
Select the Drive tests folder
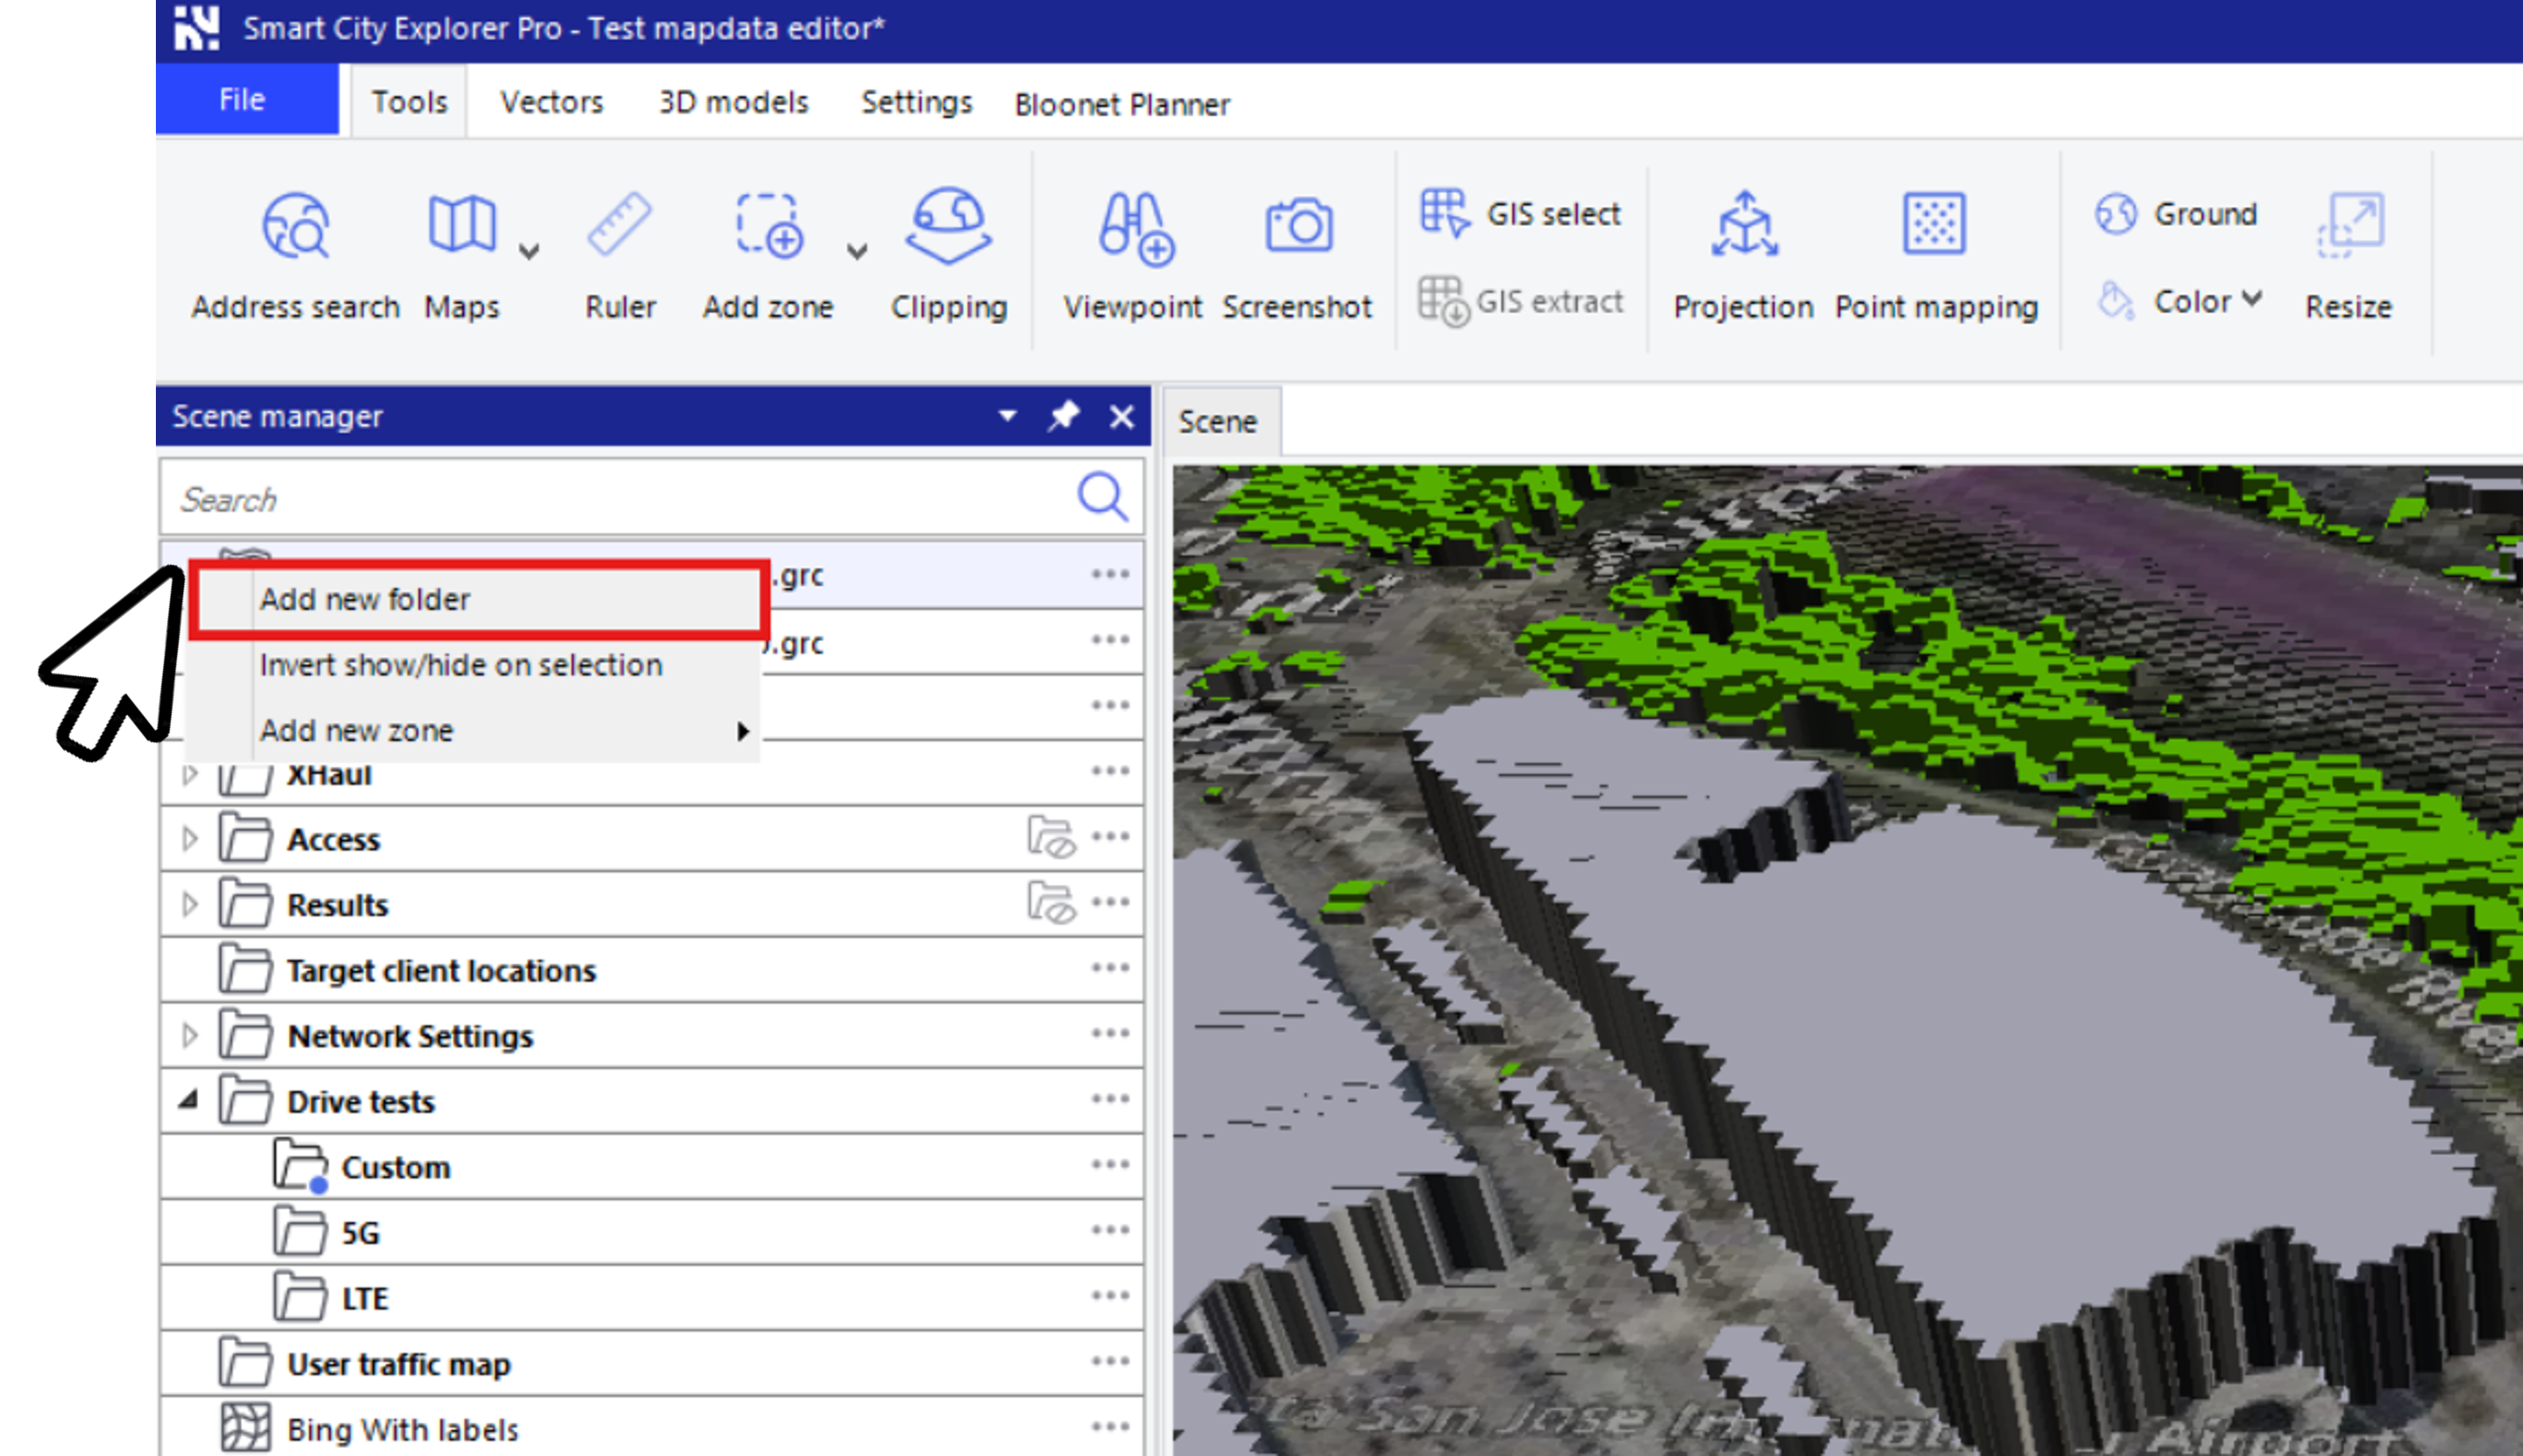tap(652, 1101)
